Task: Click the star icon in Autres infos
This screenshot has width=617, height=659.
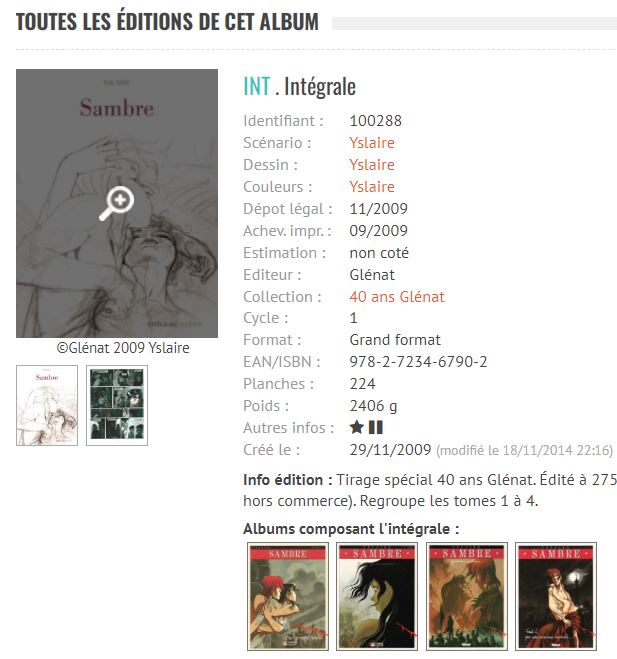Action: [x=356, y=427]
